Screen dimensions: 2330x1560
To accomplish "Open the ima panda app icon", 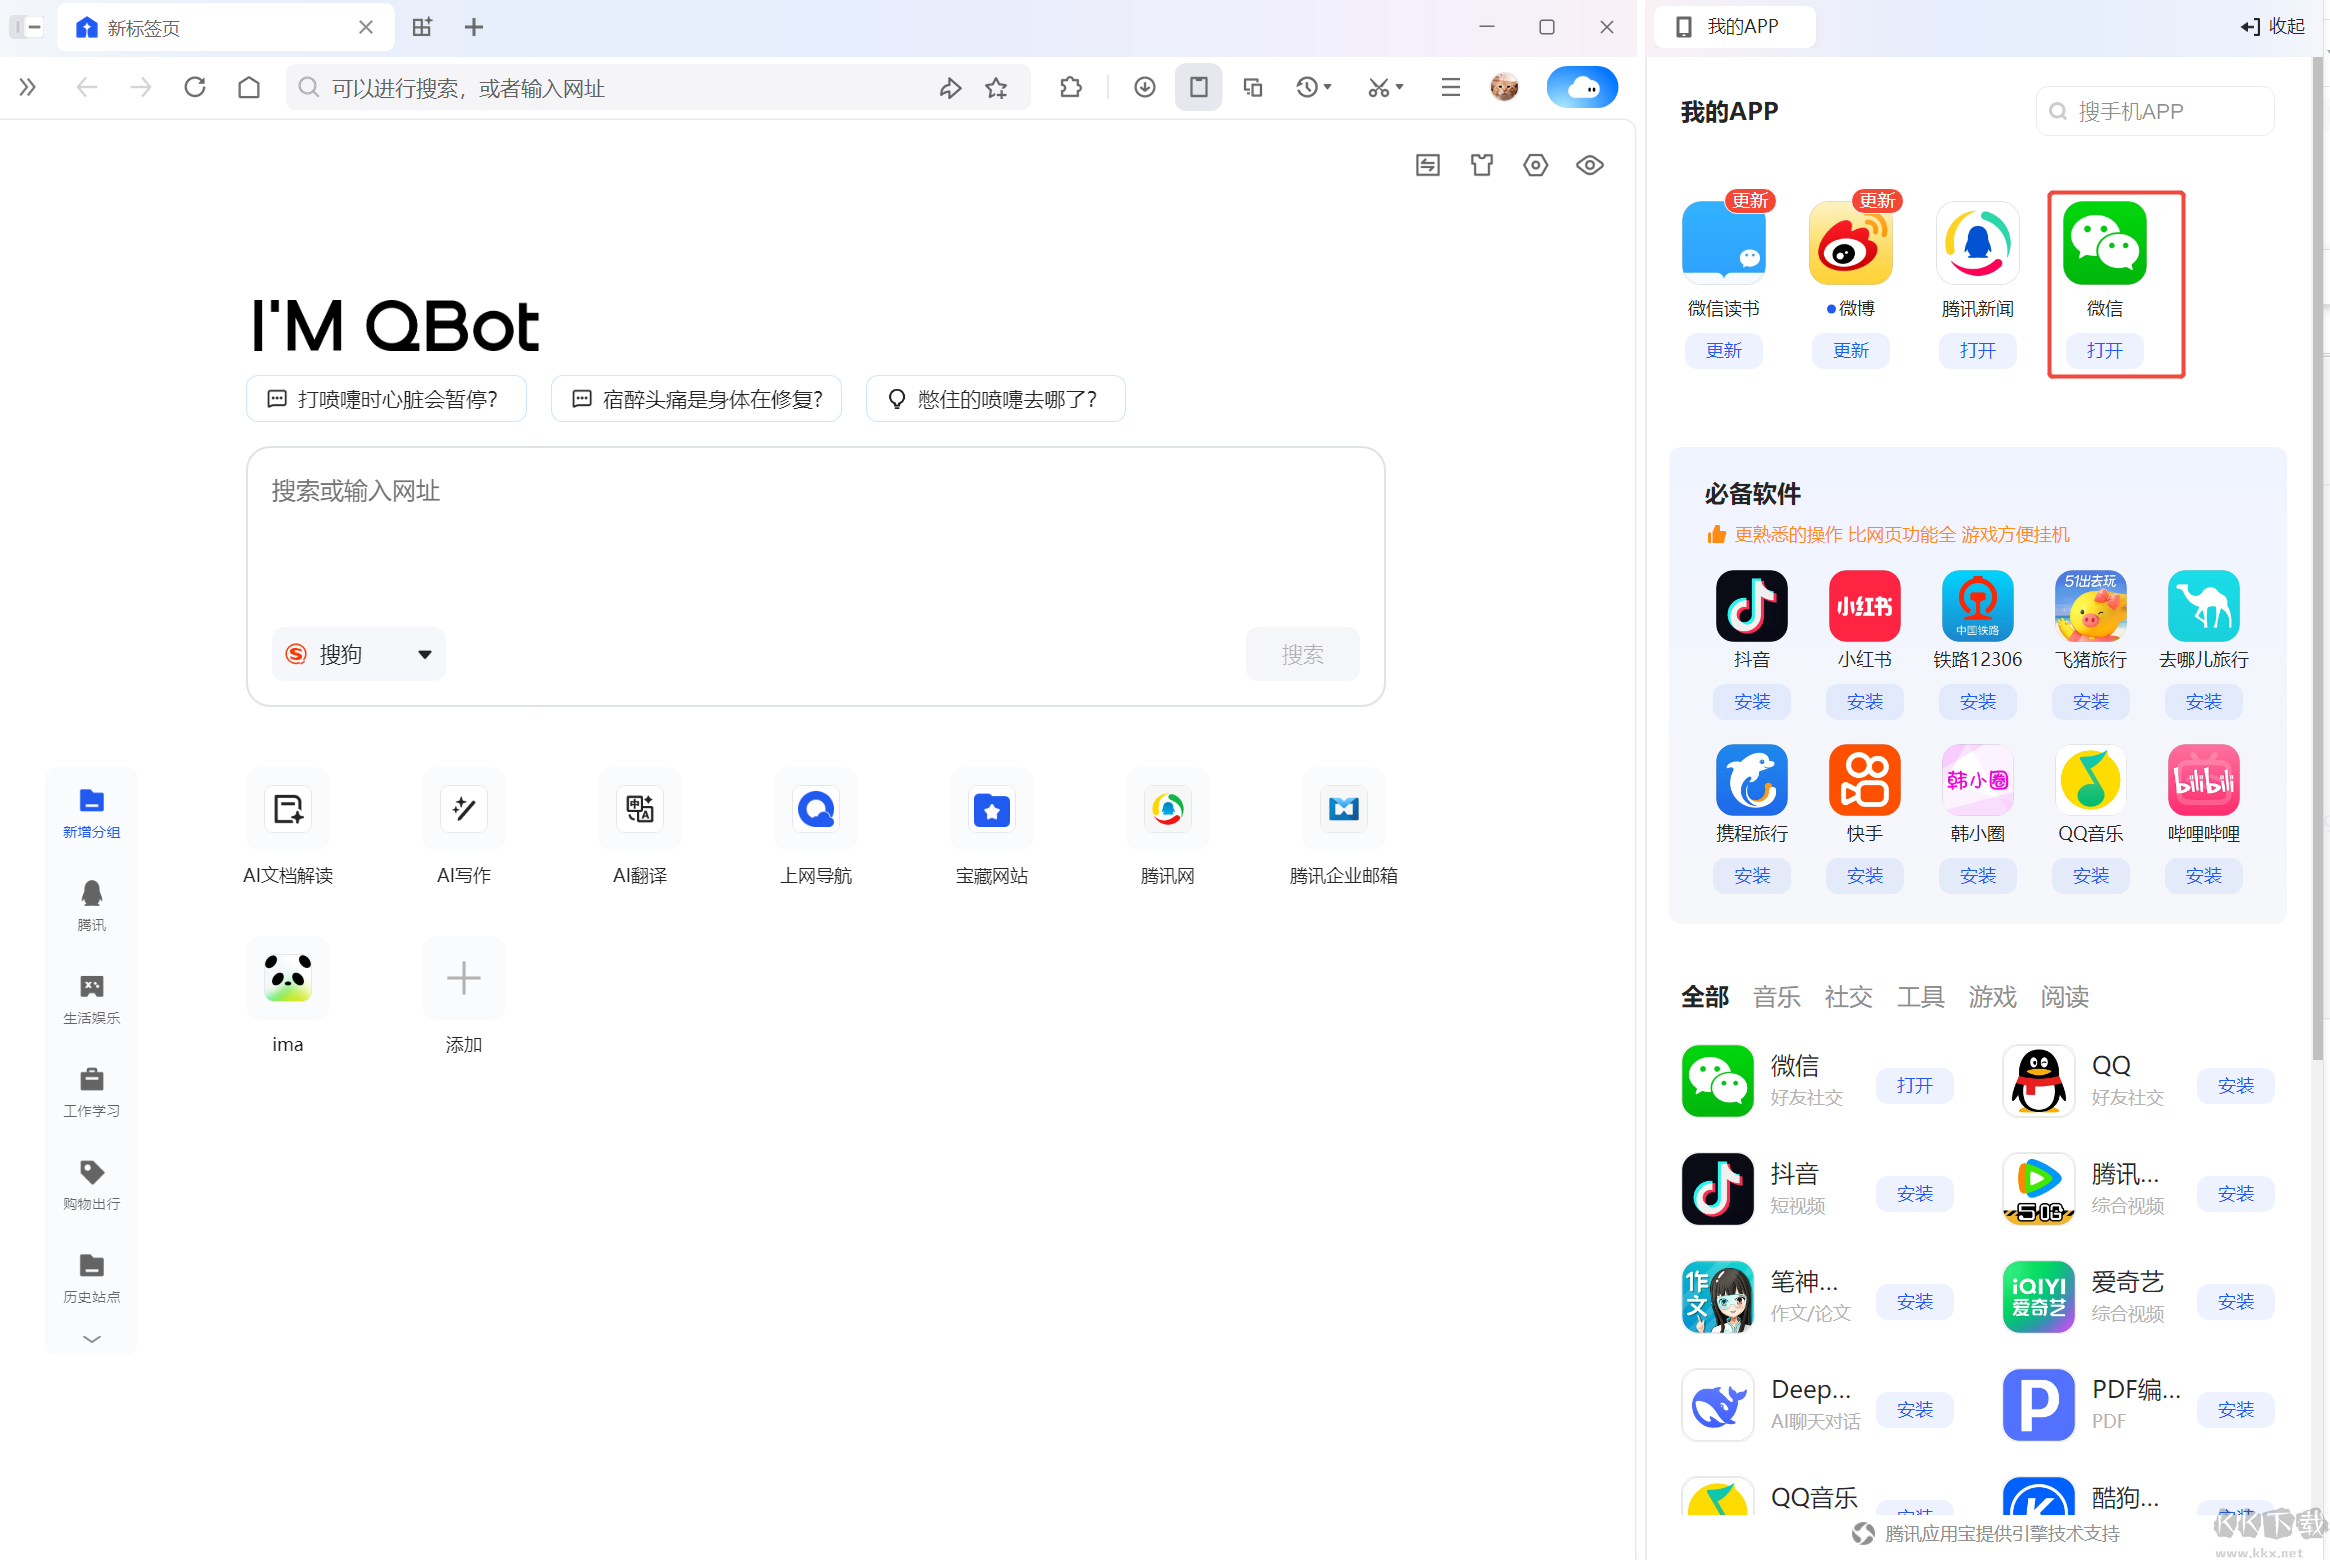I will point(287,980).
